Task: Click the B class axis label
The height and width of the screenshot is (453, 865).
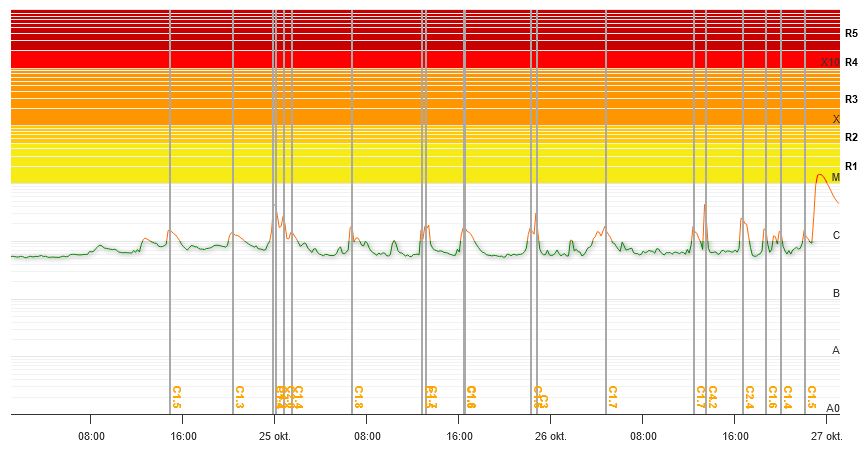Action: (836, 293)
